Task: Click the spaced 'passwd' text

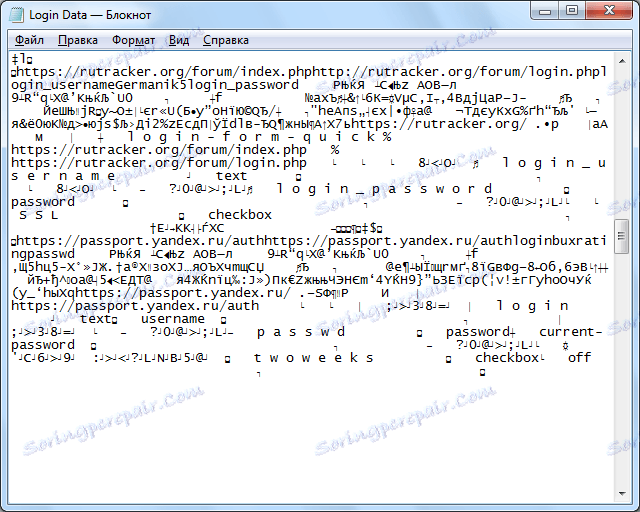Action: (x=301, y=332)
